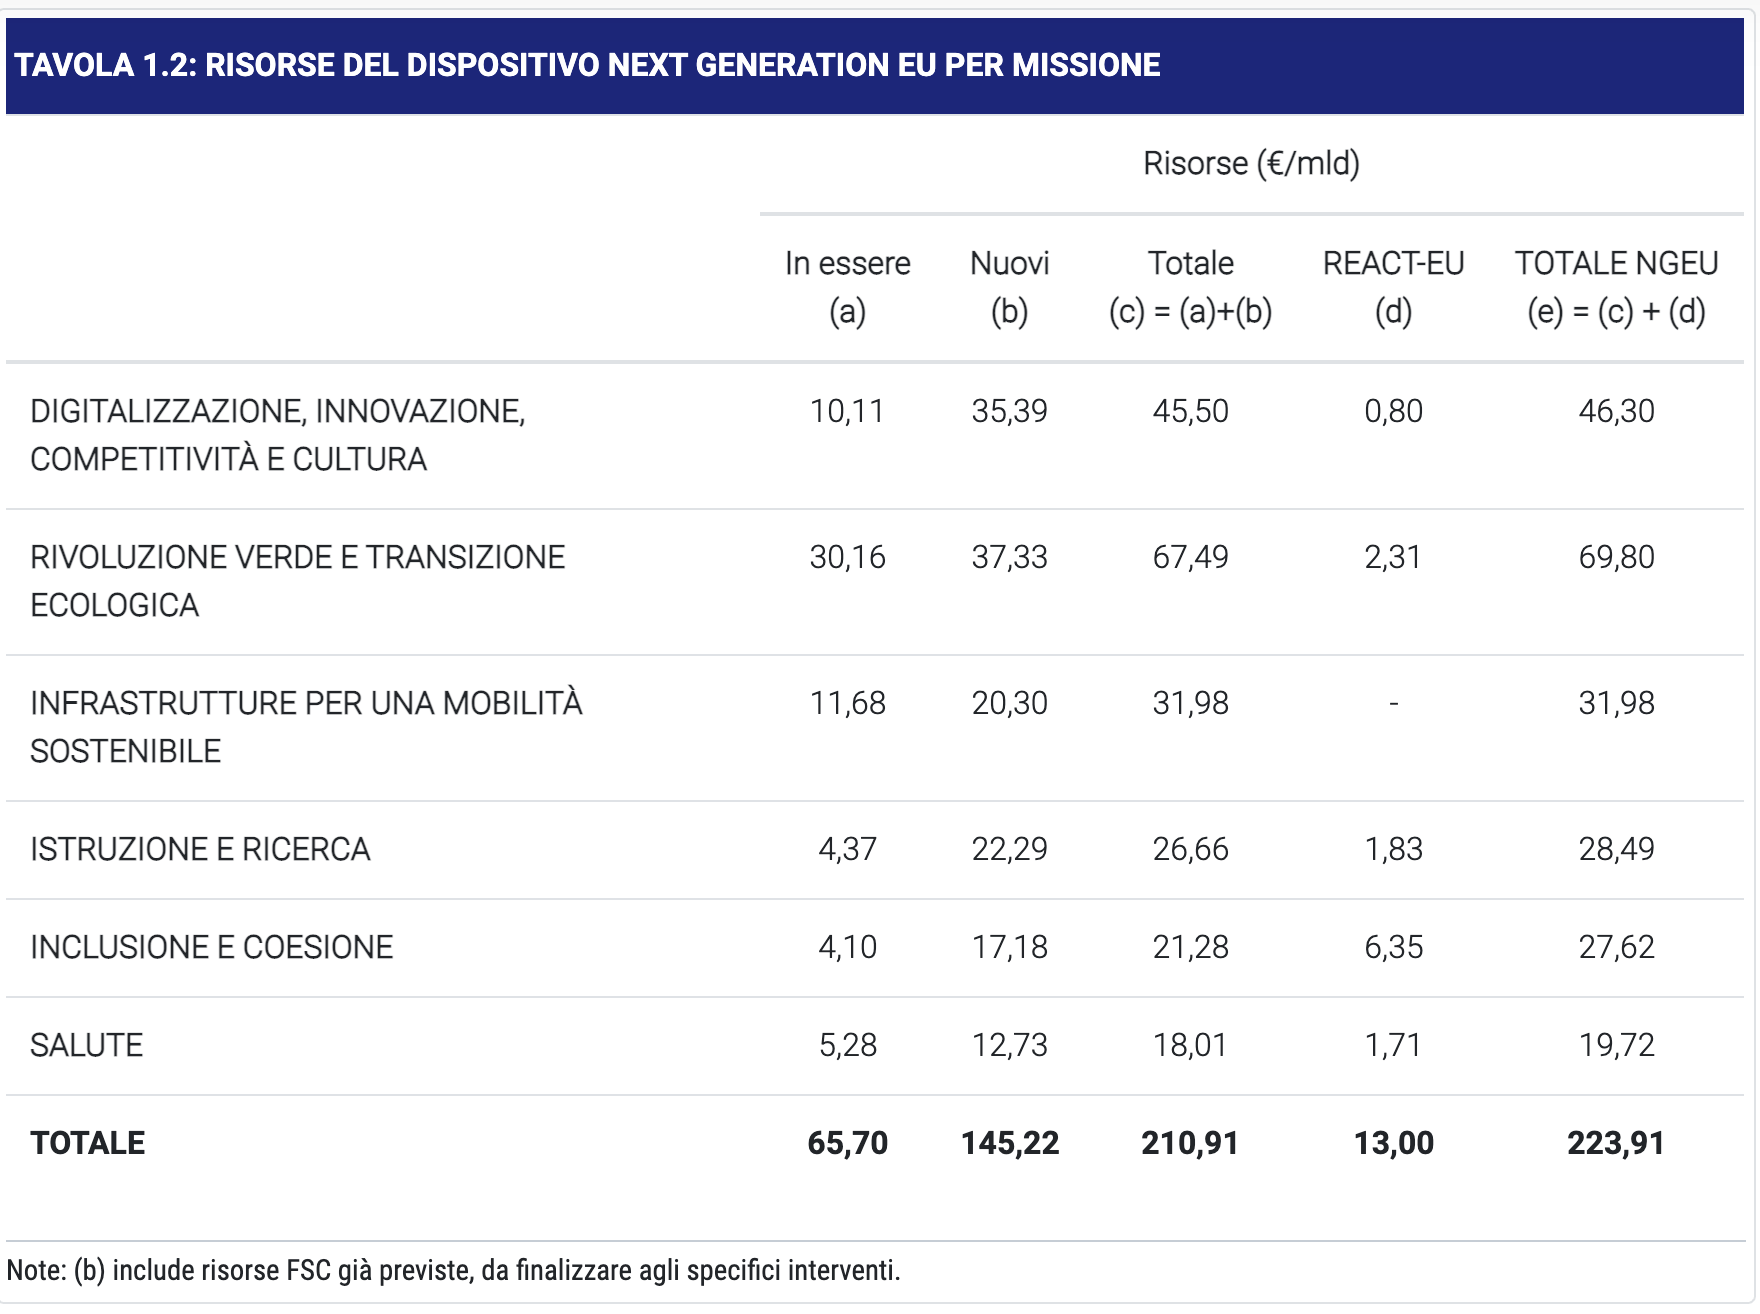This screenshot has height=1314, width=1760.
Task: Click the REACT-EU value 6,35 for Inclusione
Action: click(x=1393, y=947)
